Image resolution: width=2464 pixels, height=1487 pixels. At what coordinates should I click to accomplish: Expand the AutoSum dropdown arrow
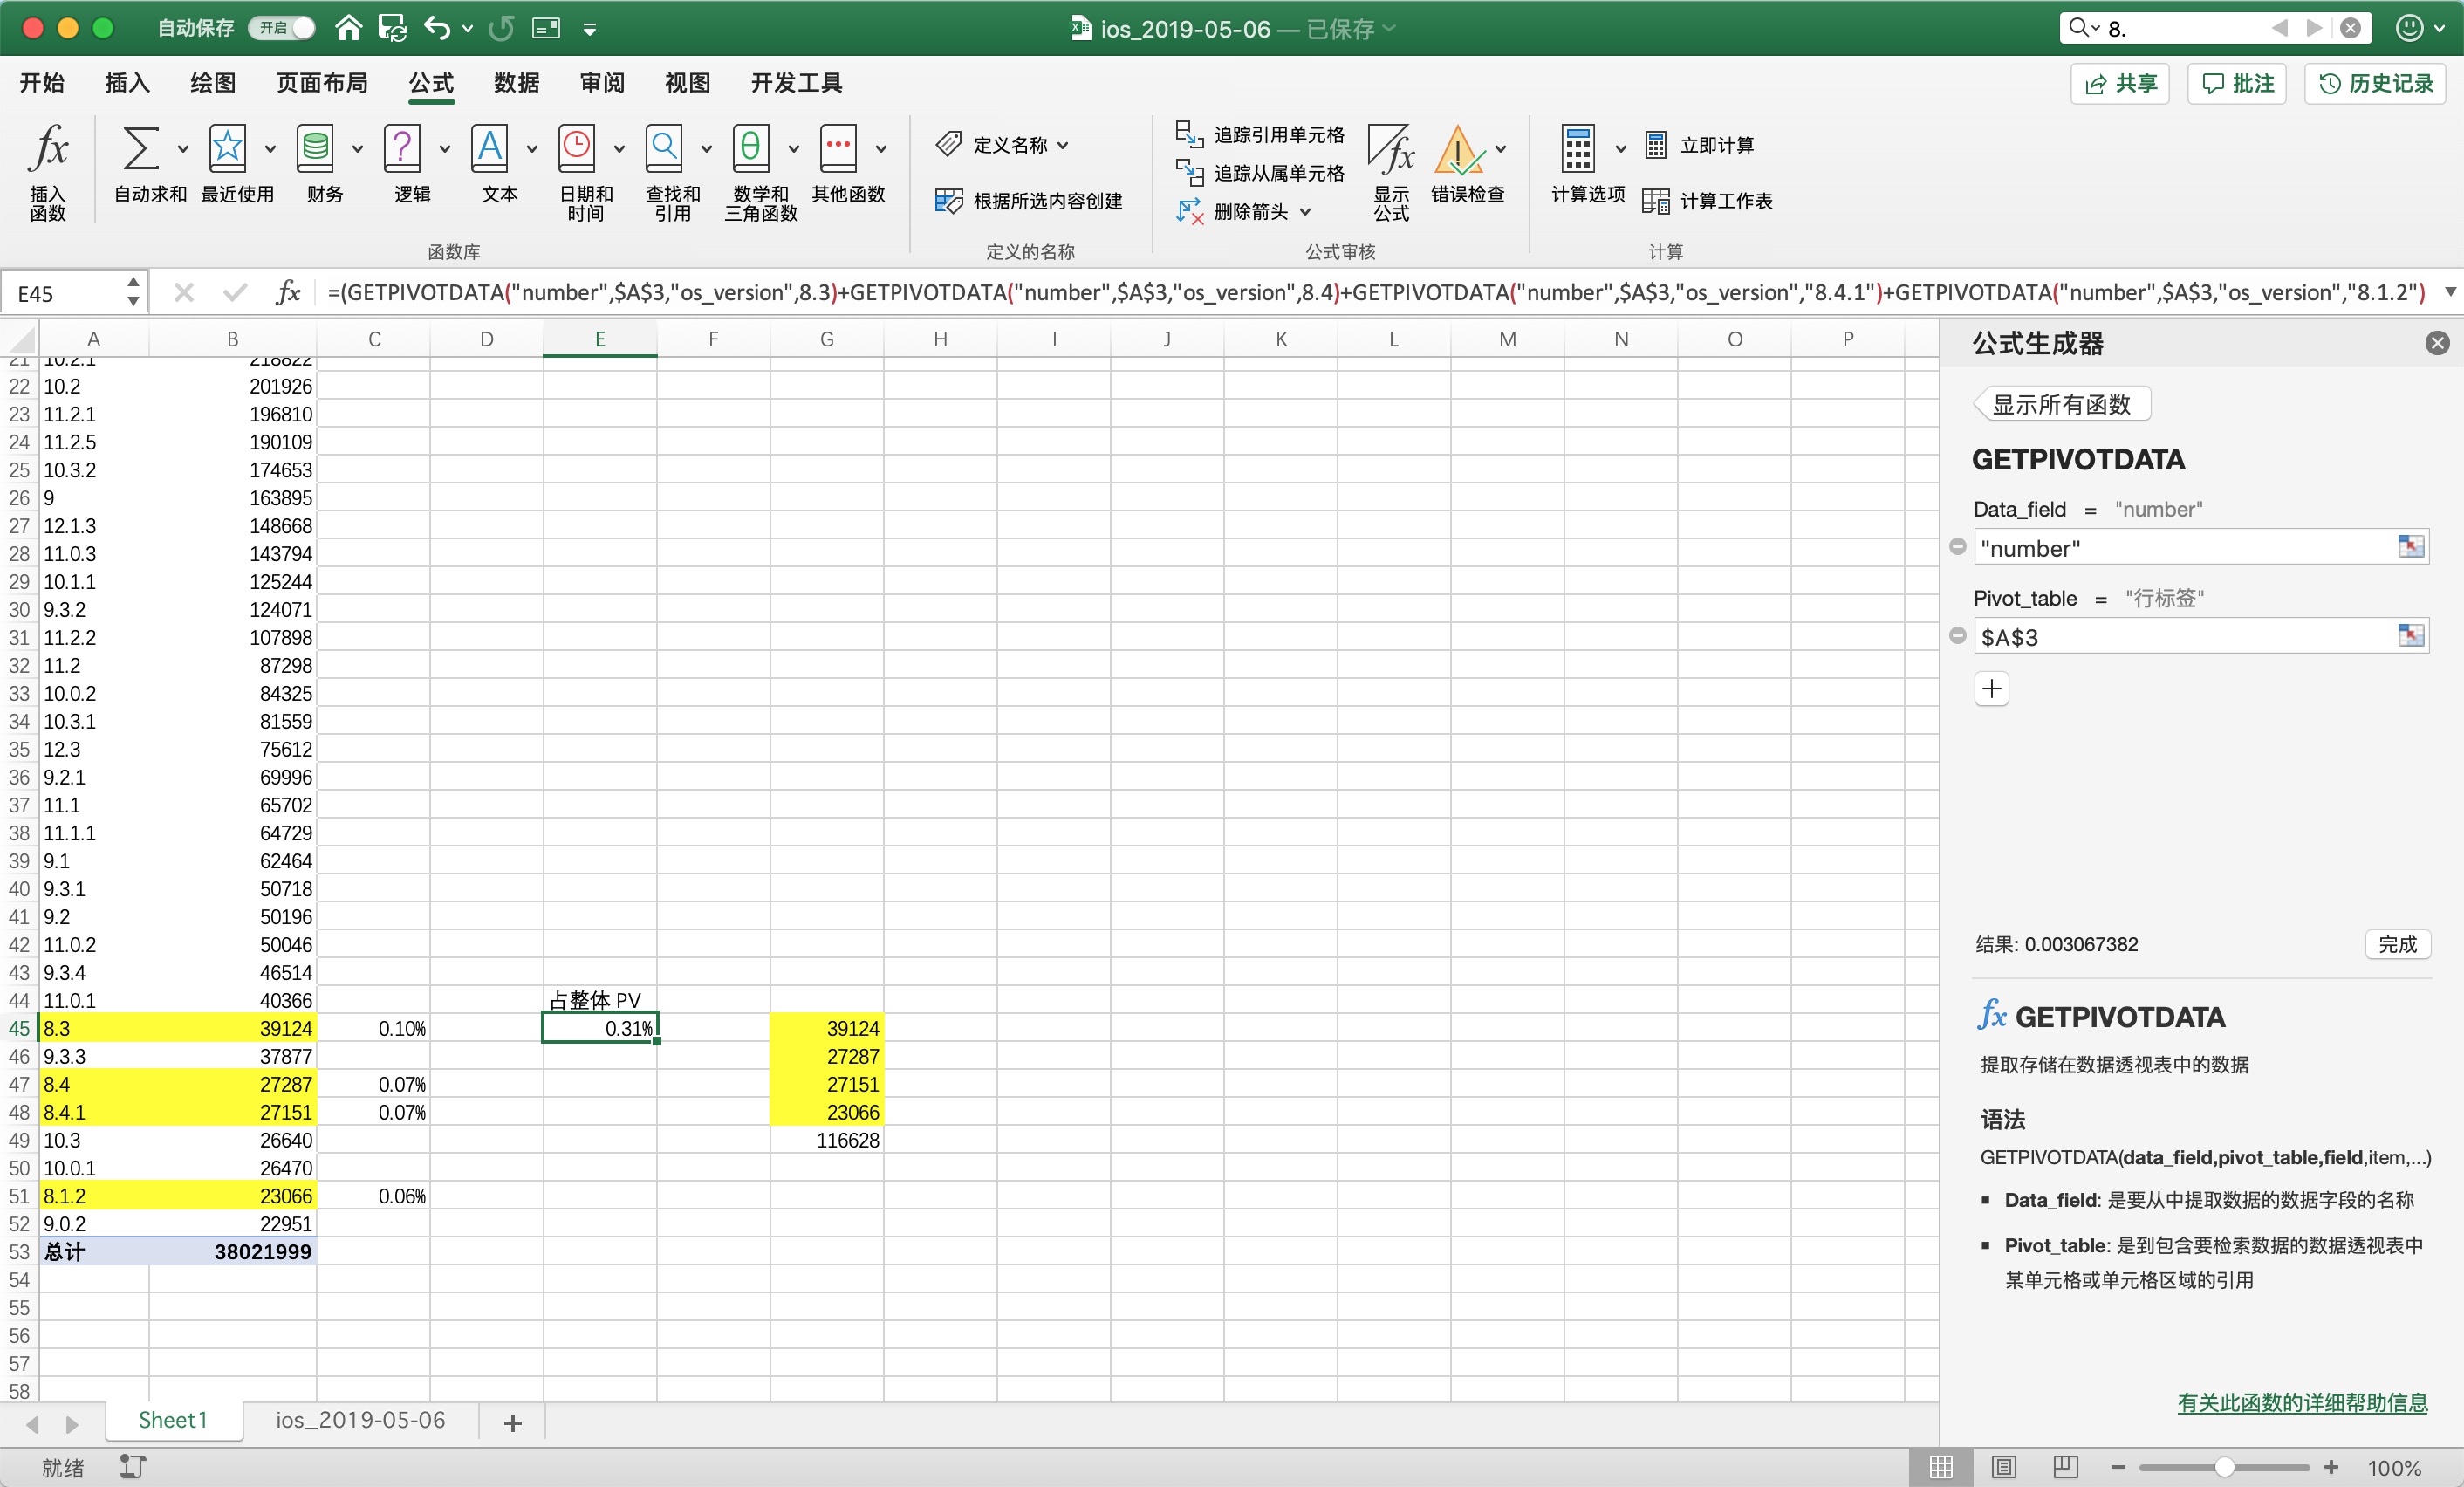coord(183,149)
